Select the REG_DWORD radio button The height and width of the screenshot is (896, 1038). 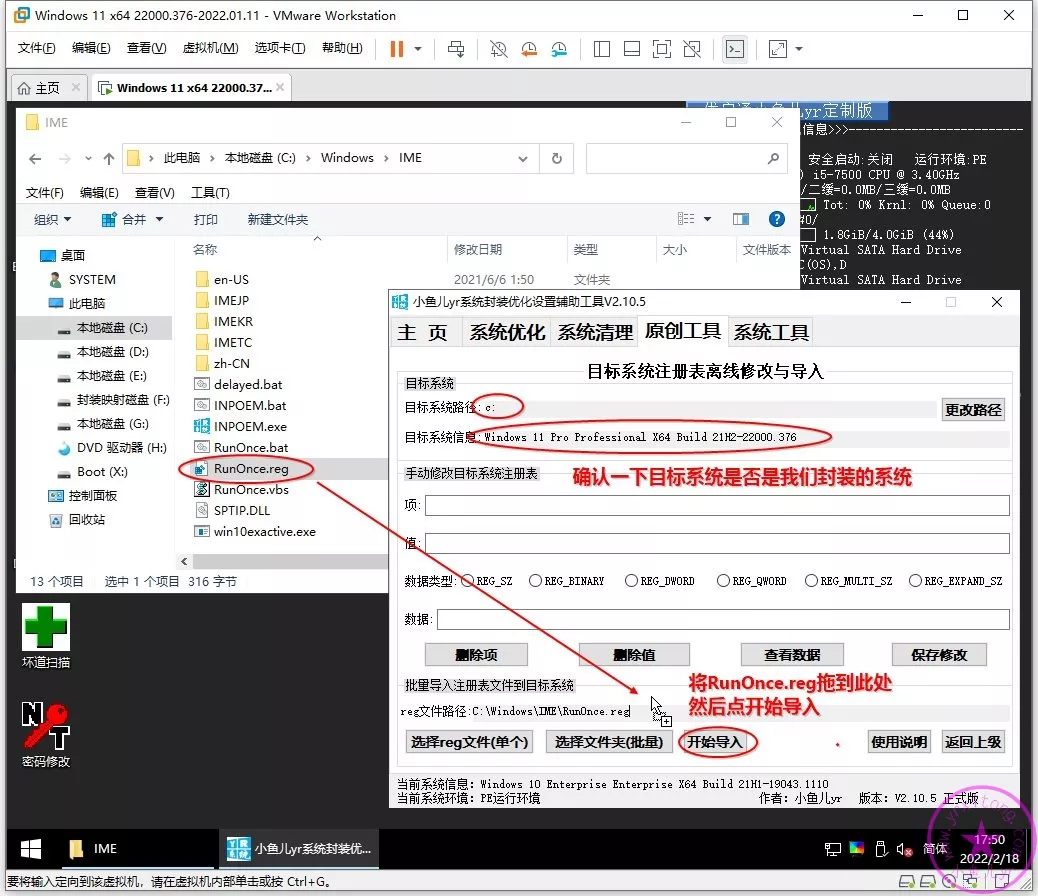[631, 581]
